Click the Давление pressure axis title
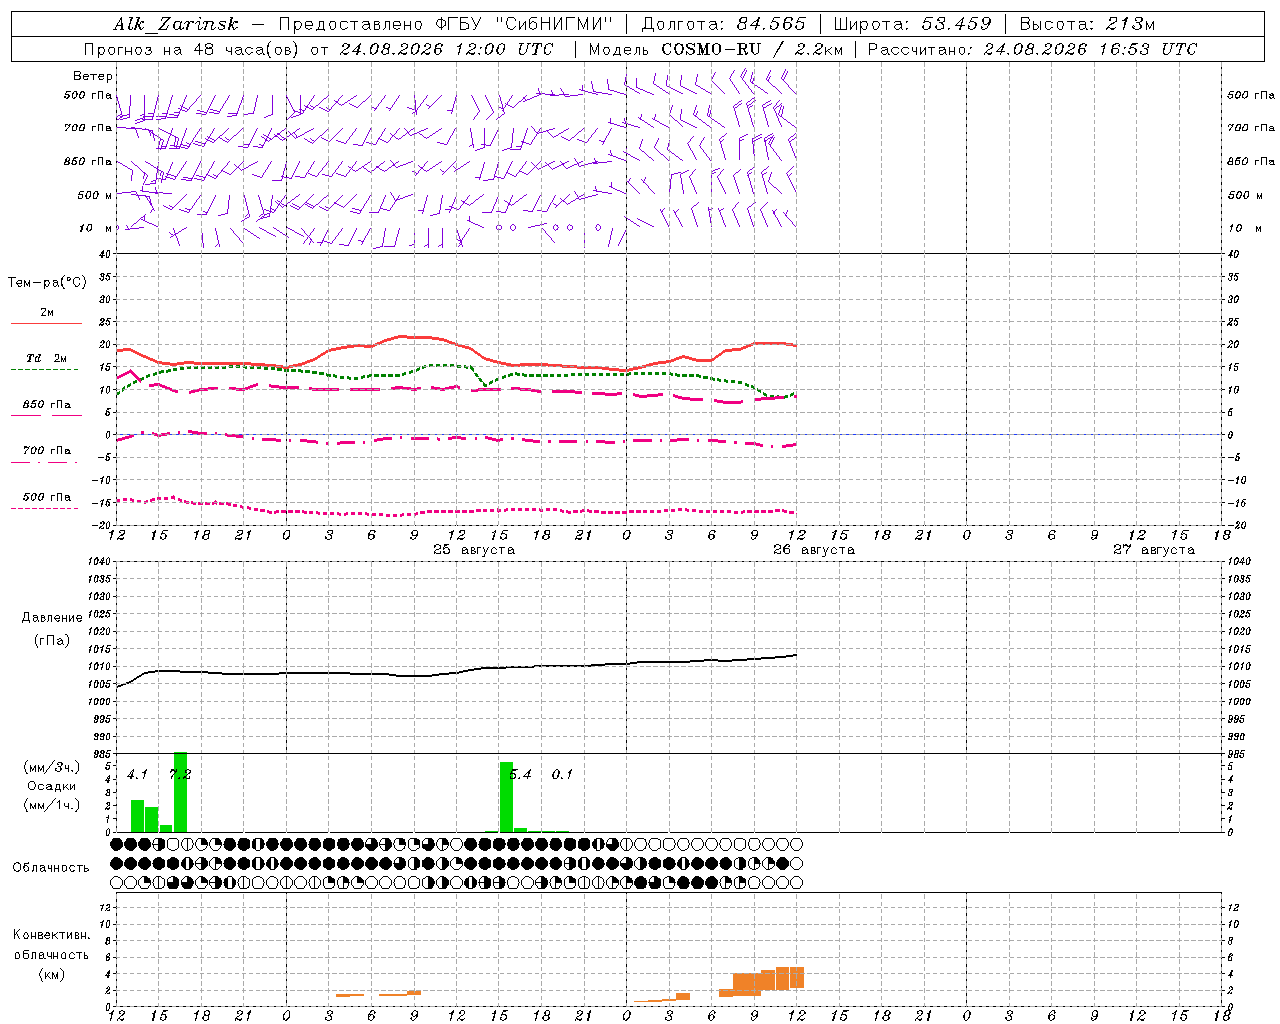Image resolution: width=1280 pixels, height=1024 pixels. point(52,618)
